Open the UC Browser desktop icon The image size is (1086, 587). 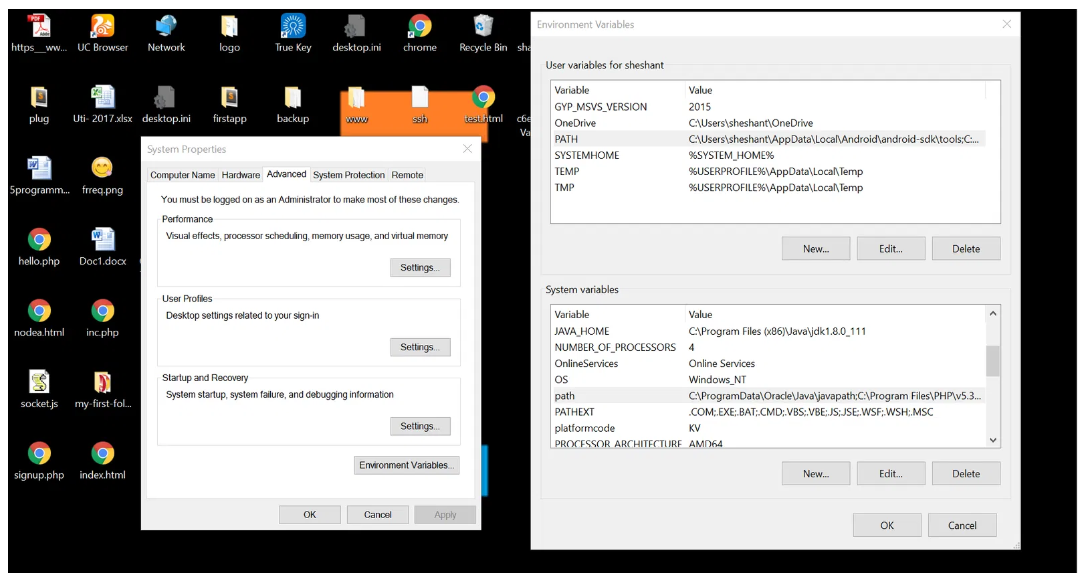click(102, 28)
